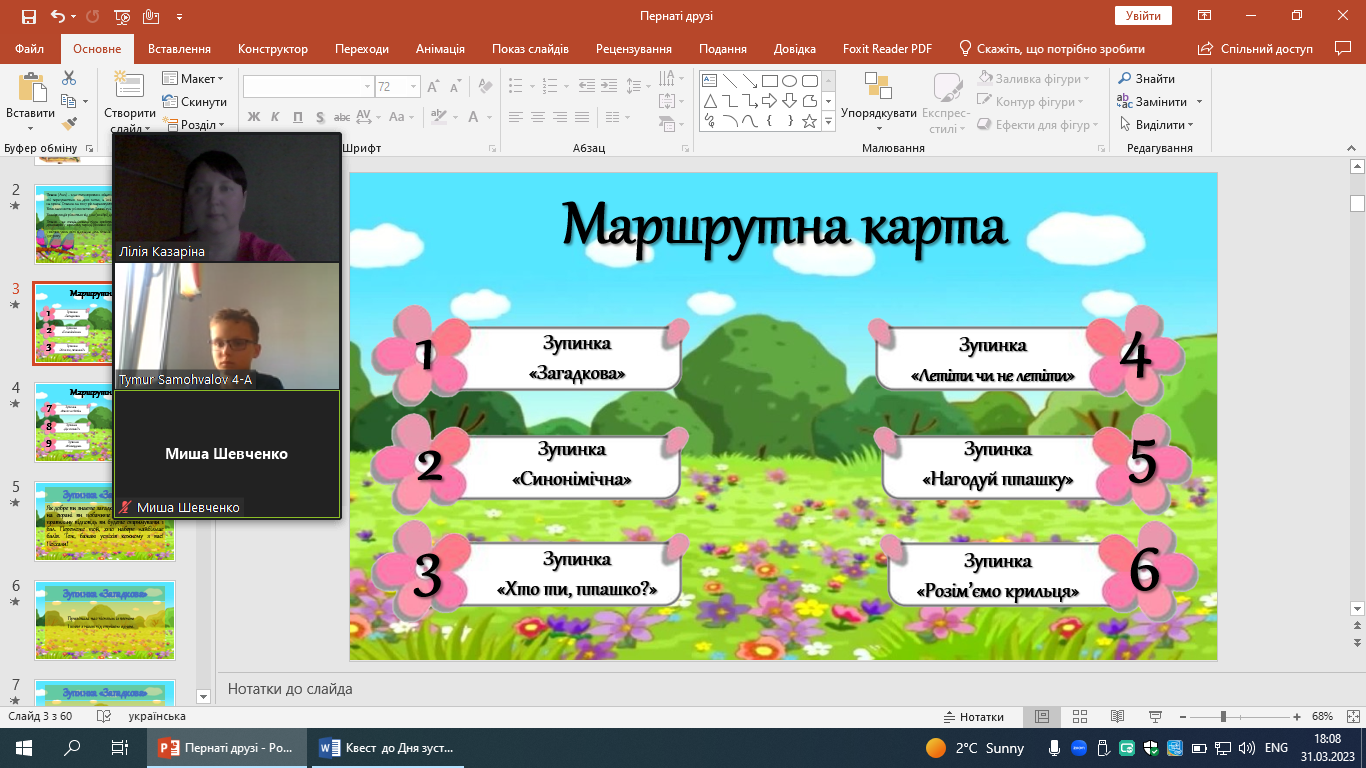Click 'Спільний доступ' share button
Viewport: 1366px width, 768px height.
[x=1257, y=49]
